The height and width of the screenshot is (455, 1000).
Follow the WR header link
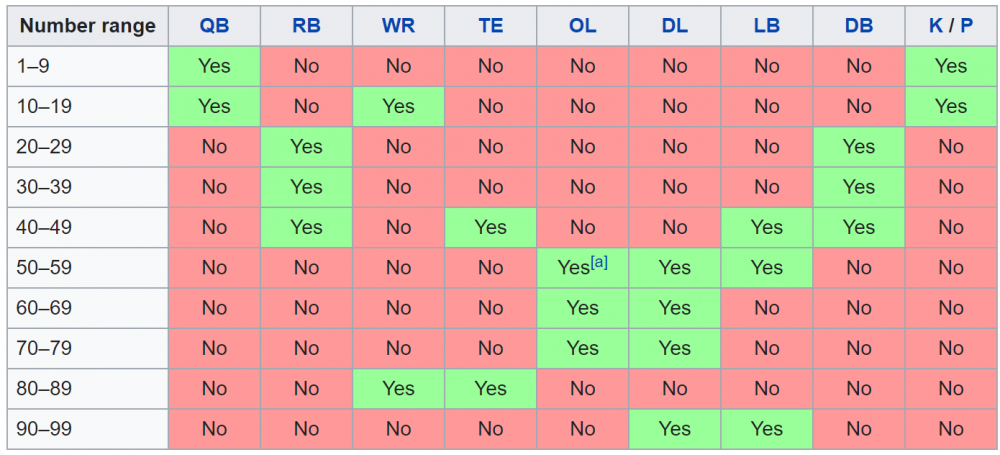[x=398, y=26]
